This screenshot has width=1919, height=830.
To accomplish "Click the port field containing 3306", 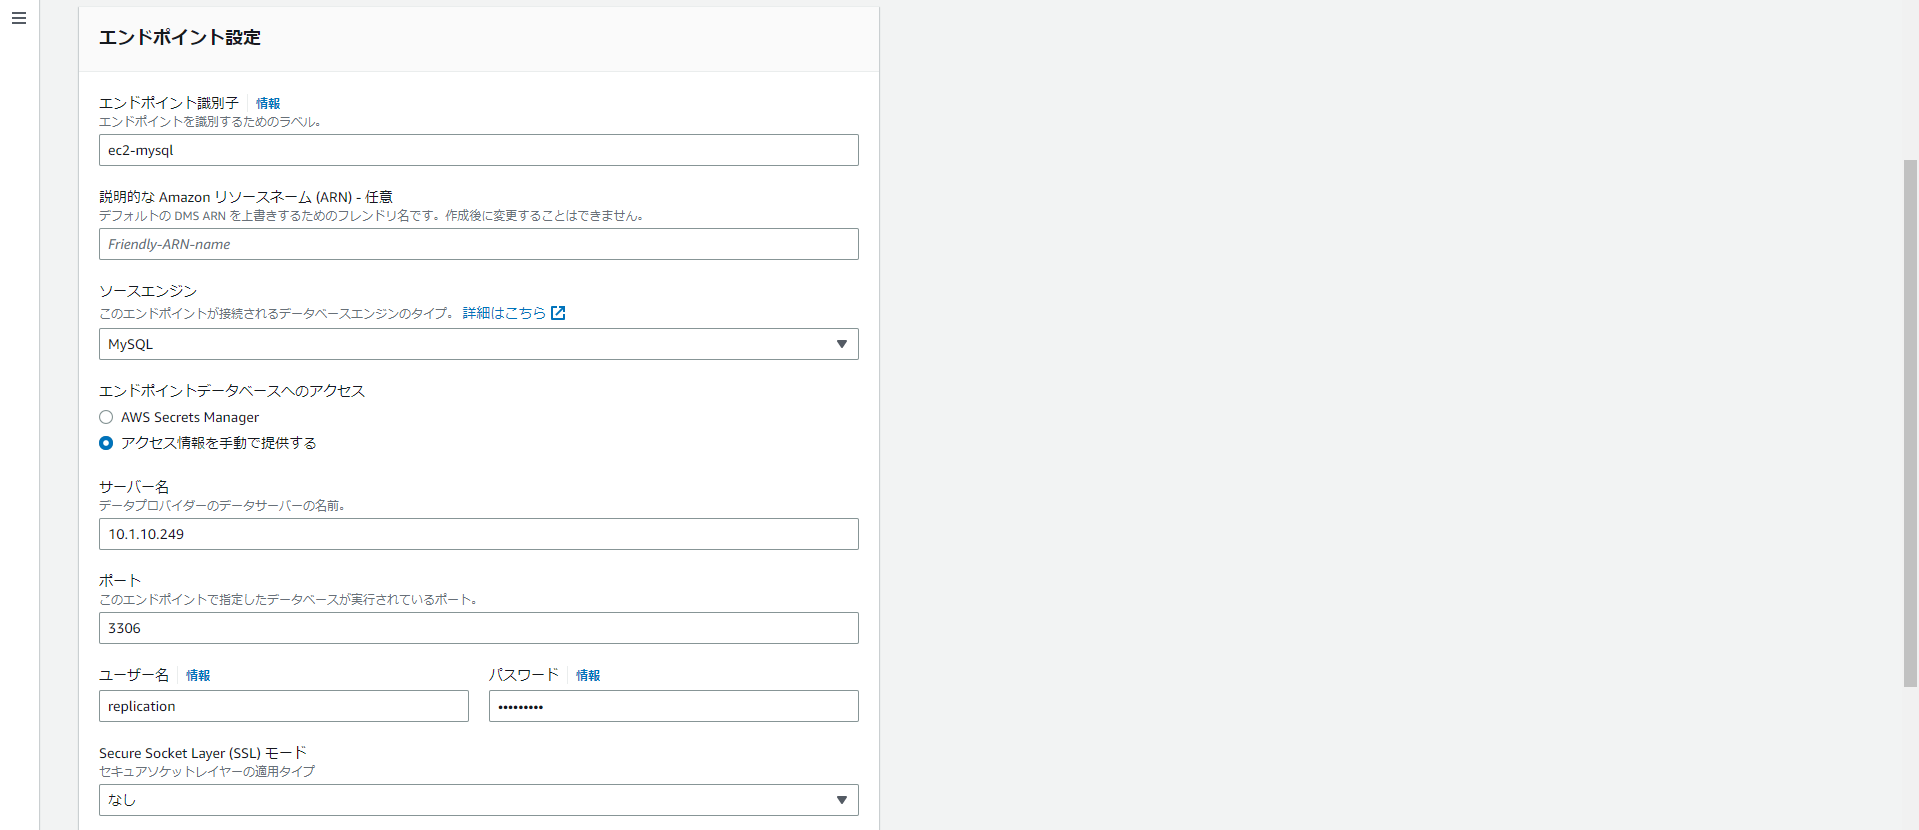I will [x=479, y=628].
